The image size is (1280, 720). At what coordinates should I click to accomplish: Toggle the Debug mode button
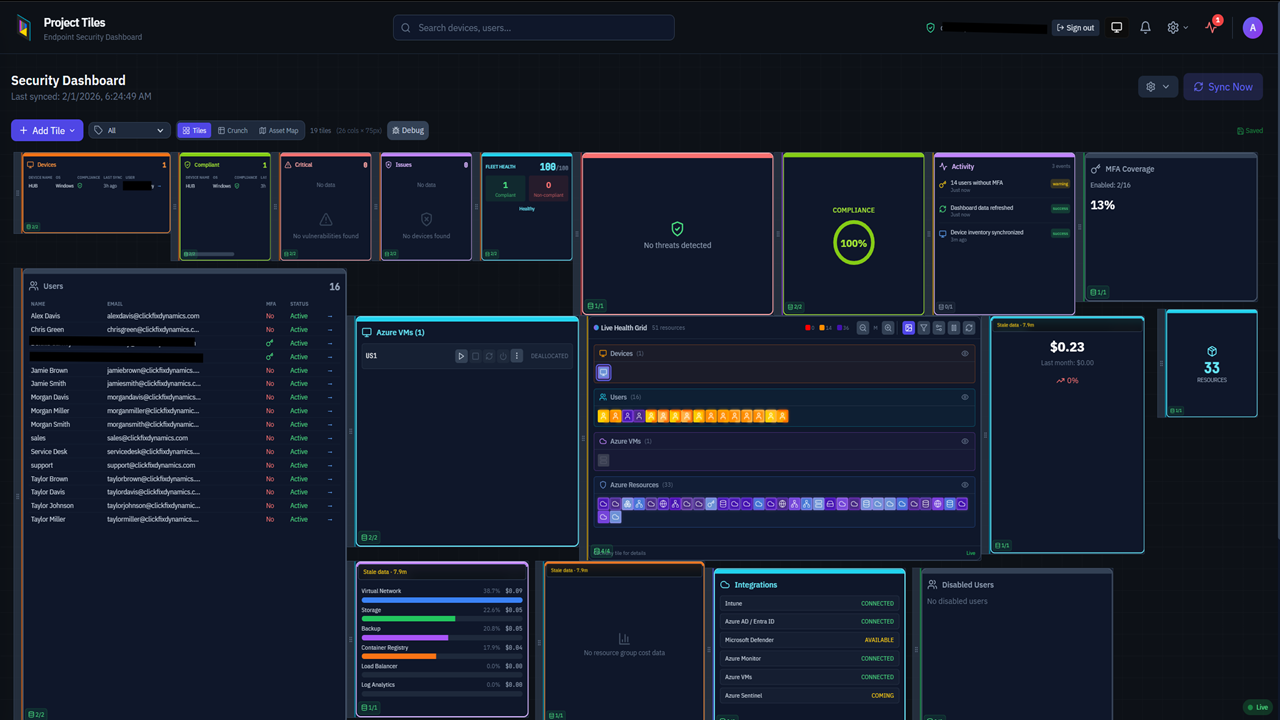[407, 130]
